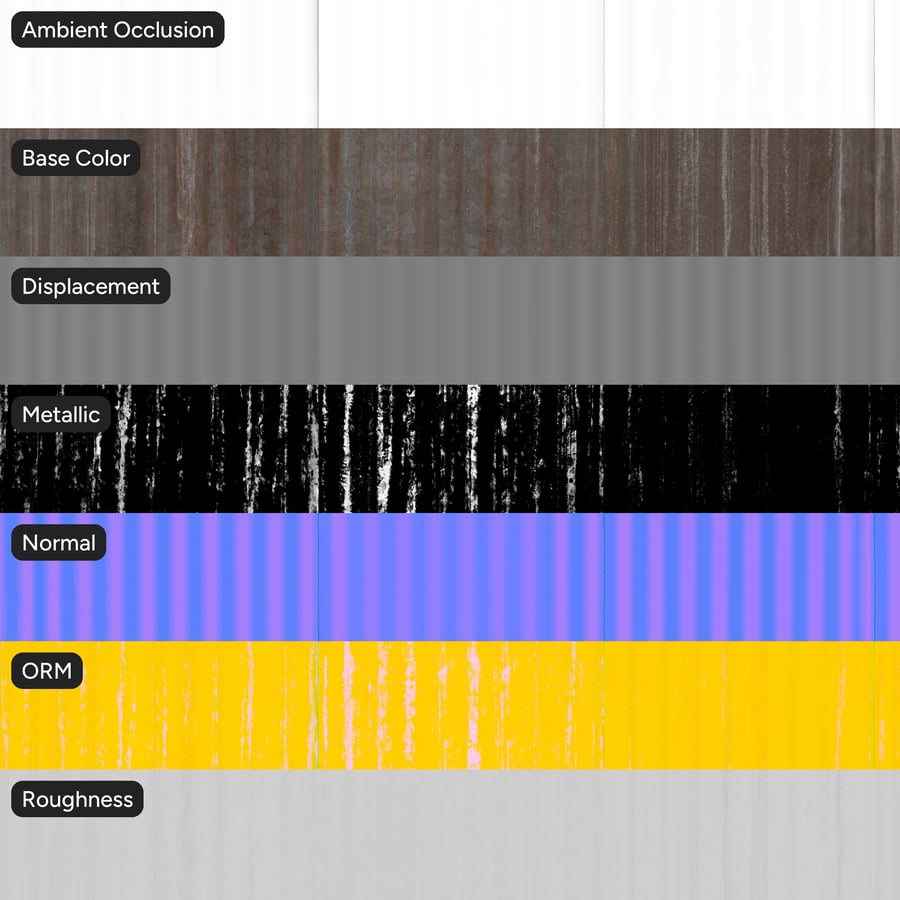This screenshot has height=900, width=900.
Task: Click the Displacement label
Action: [91, 286]
